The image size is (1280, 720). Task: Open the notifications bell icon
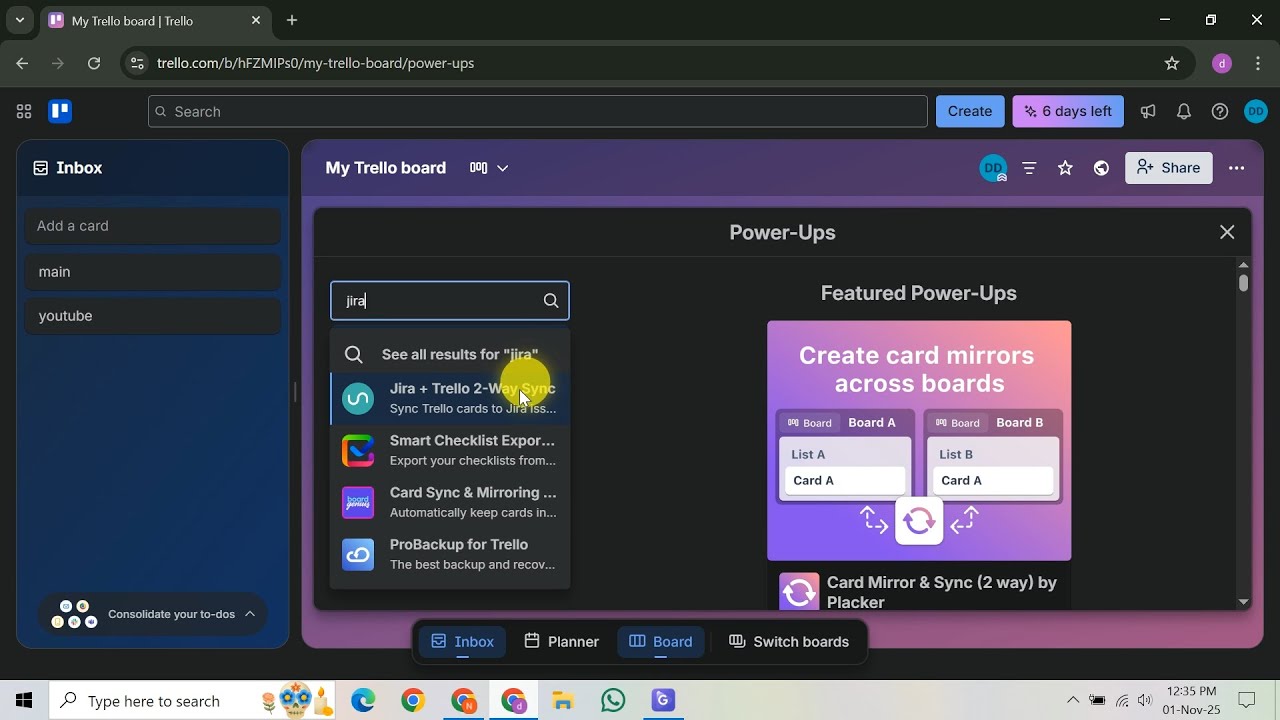pyautogui.click(x=1184, y=111)
